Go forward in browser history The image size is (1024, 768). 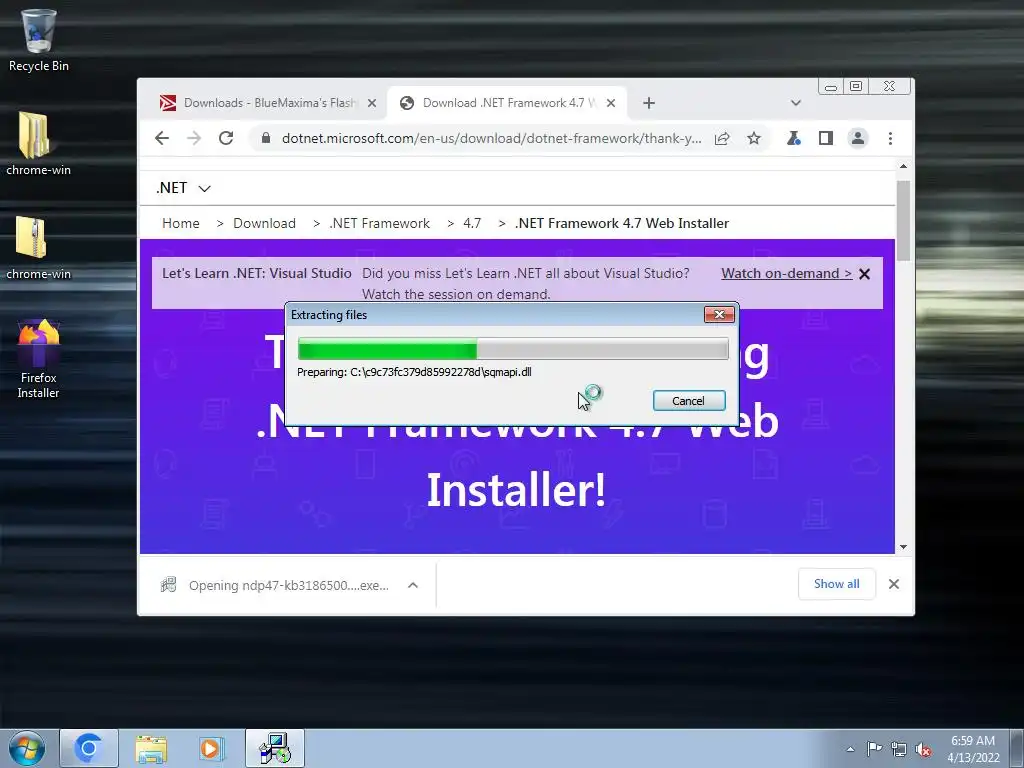(x=194, y=138)
